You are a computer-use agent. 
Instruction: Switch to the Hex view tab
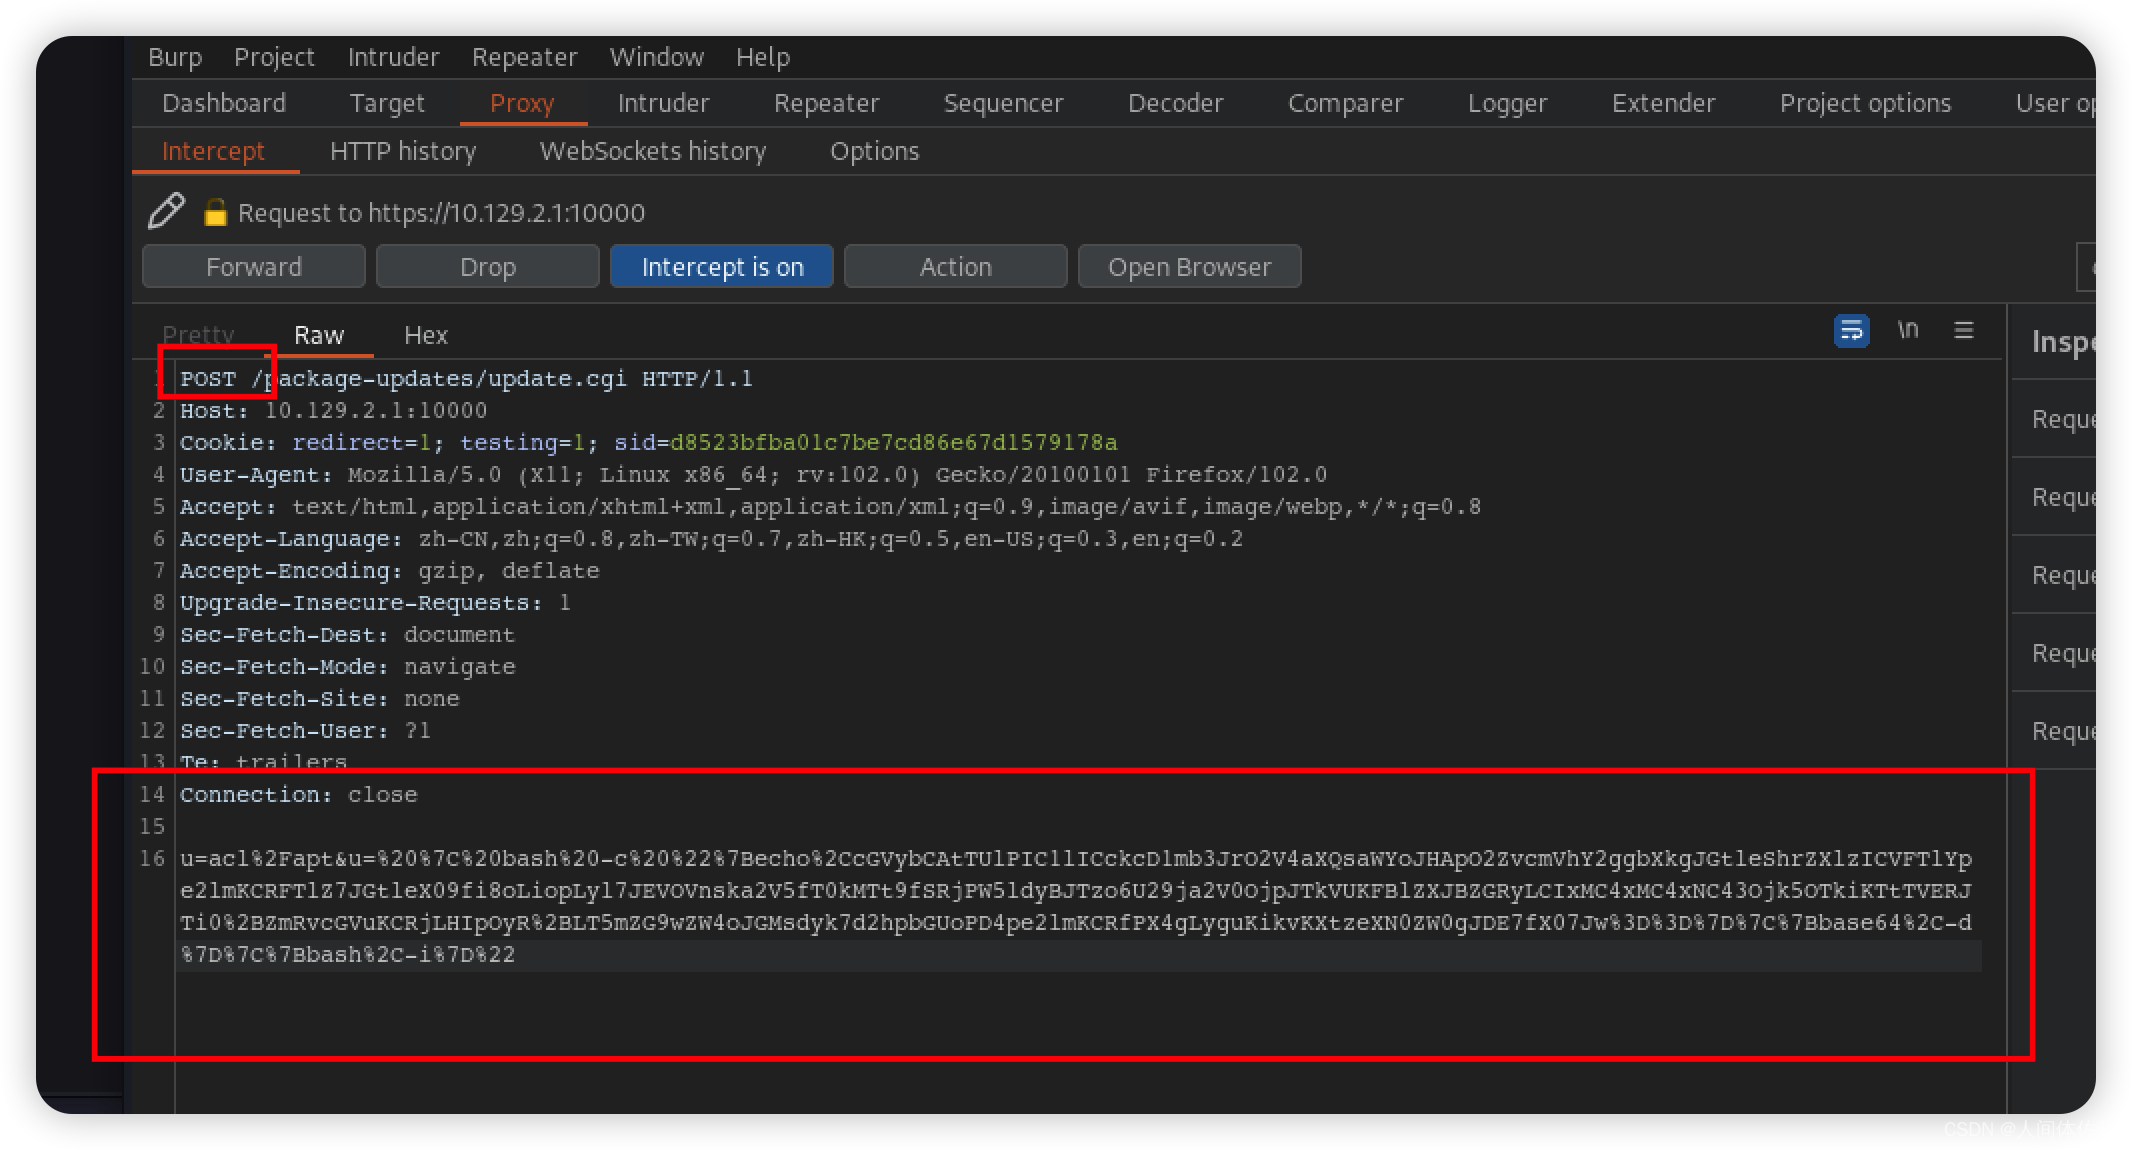(x=425, y=334)
